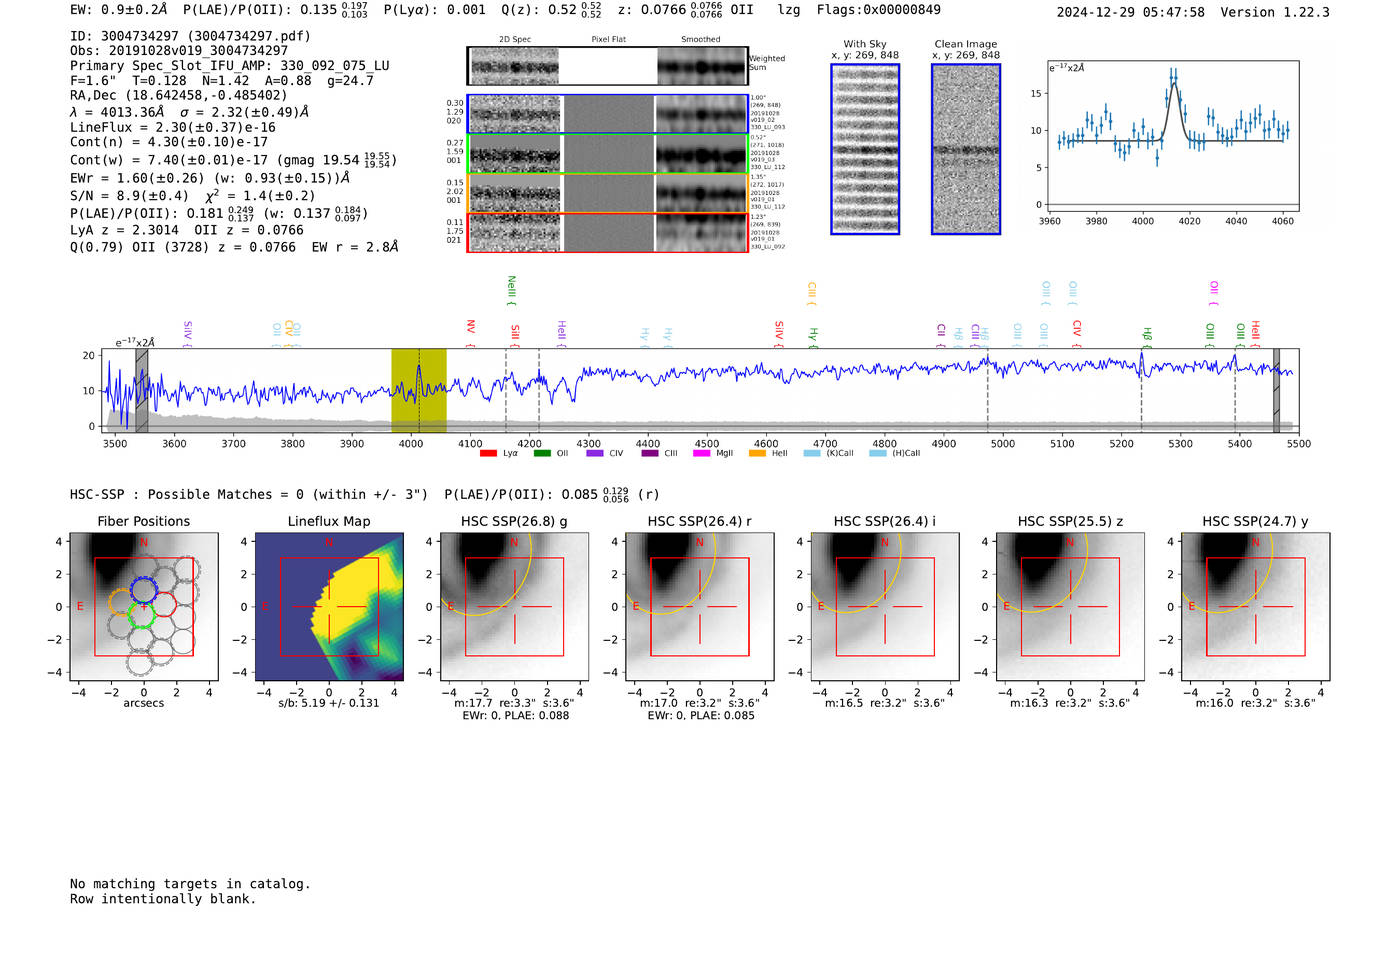
Task: Click the (H)CaII legend swatch
Action: pos(878,453)
